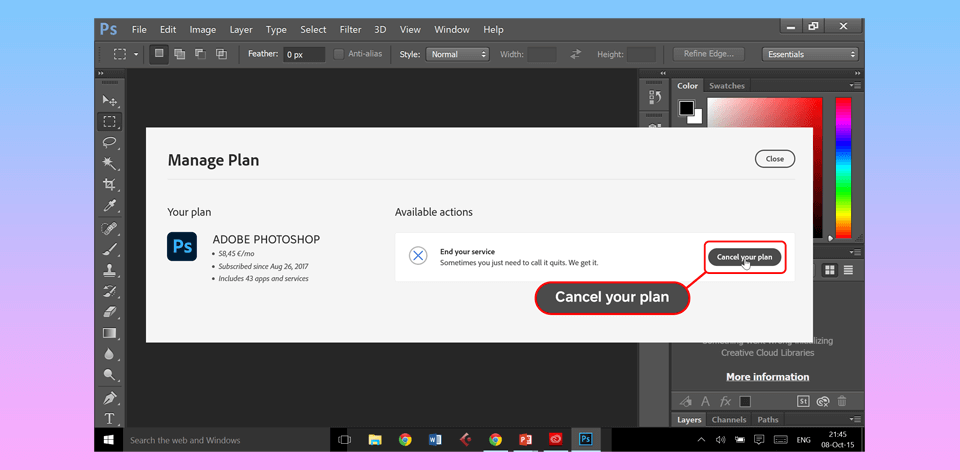The image size is (960, 470).
Task: Select the Move tool
Action: pyautogui.click(x=110, y=100)
